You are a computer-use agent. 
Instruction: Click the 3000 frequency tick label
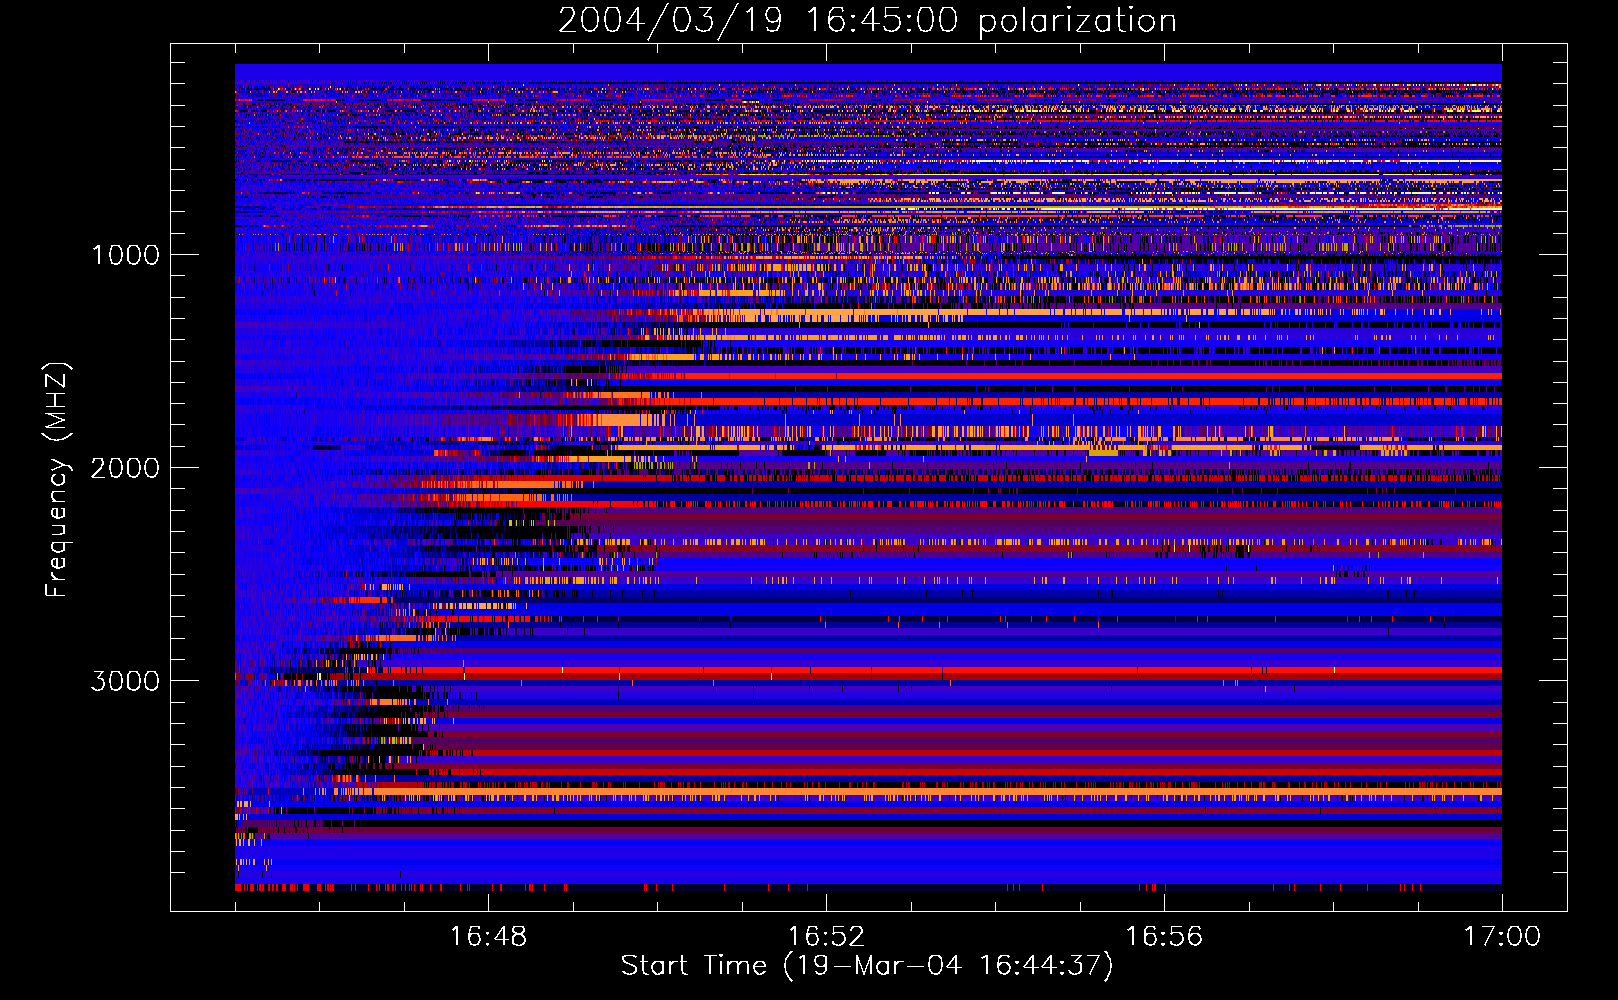tap(125, 681)
